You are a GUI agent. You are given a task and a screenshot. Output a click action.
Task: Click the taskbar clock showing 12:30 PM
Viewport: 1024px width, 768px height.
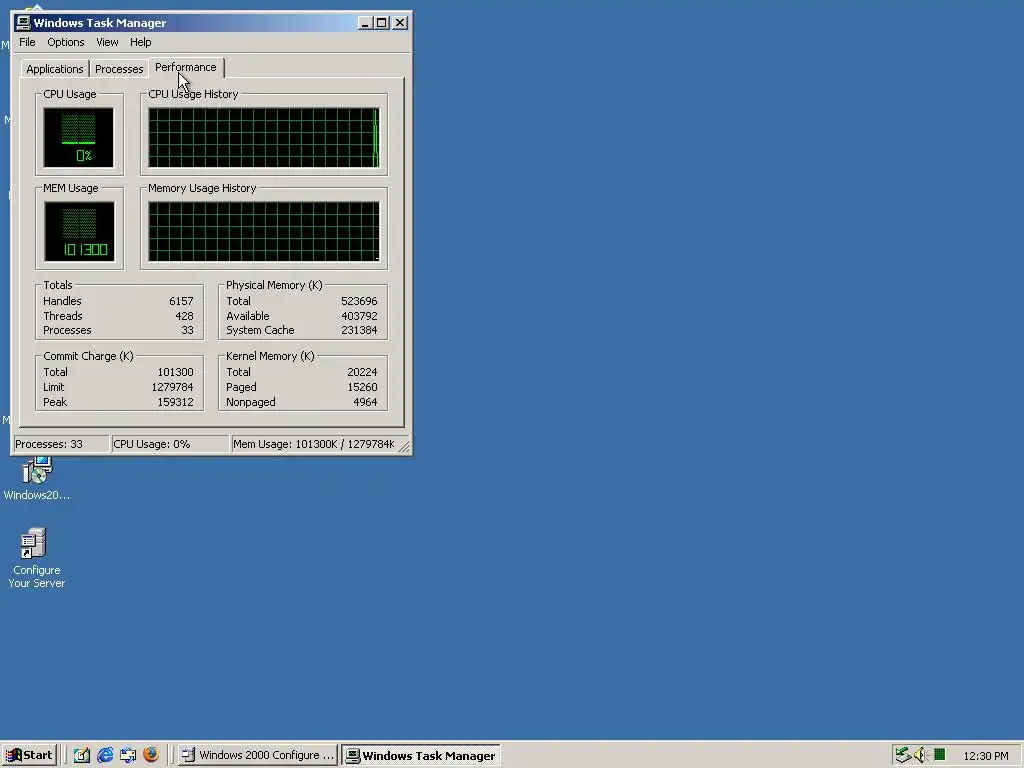[985, 756]
